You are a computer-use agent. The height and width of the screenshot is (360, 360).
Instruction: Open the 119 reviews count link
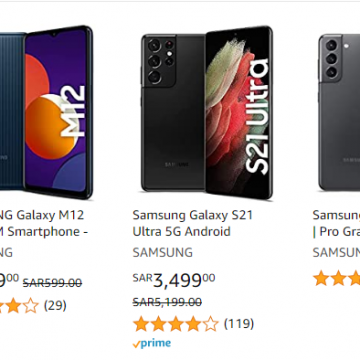(x=239, y=323)
